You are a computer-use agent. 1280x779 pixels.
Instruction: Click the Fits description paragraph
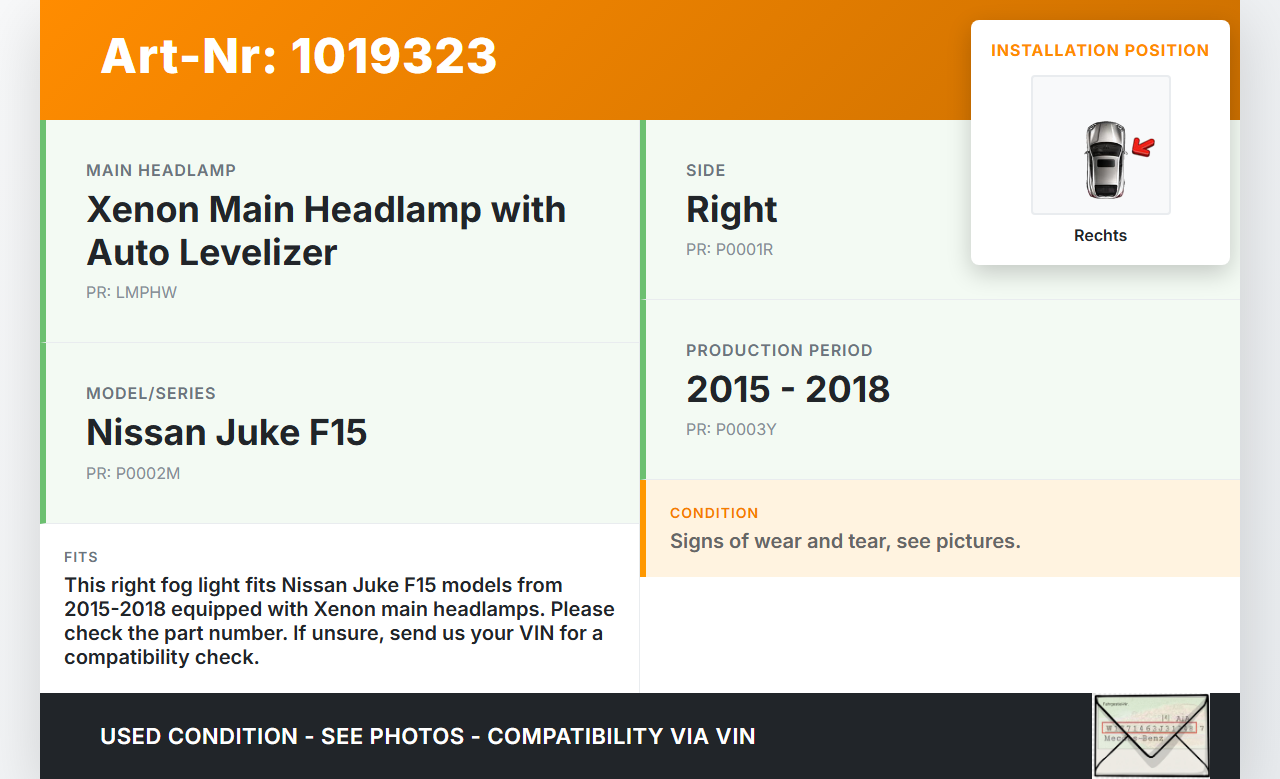tap(339, 621)
